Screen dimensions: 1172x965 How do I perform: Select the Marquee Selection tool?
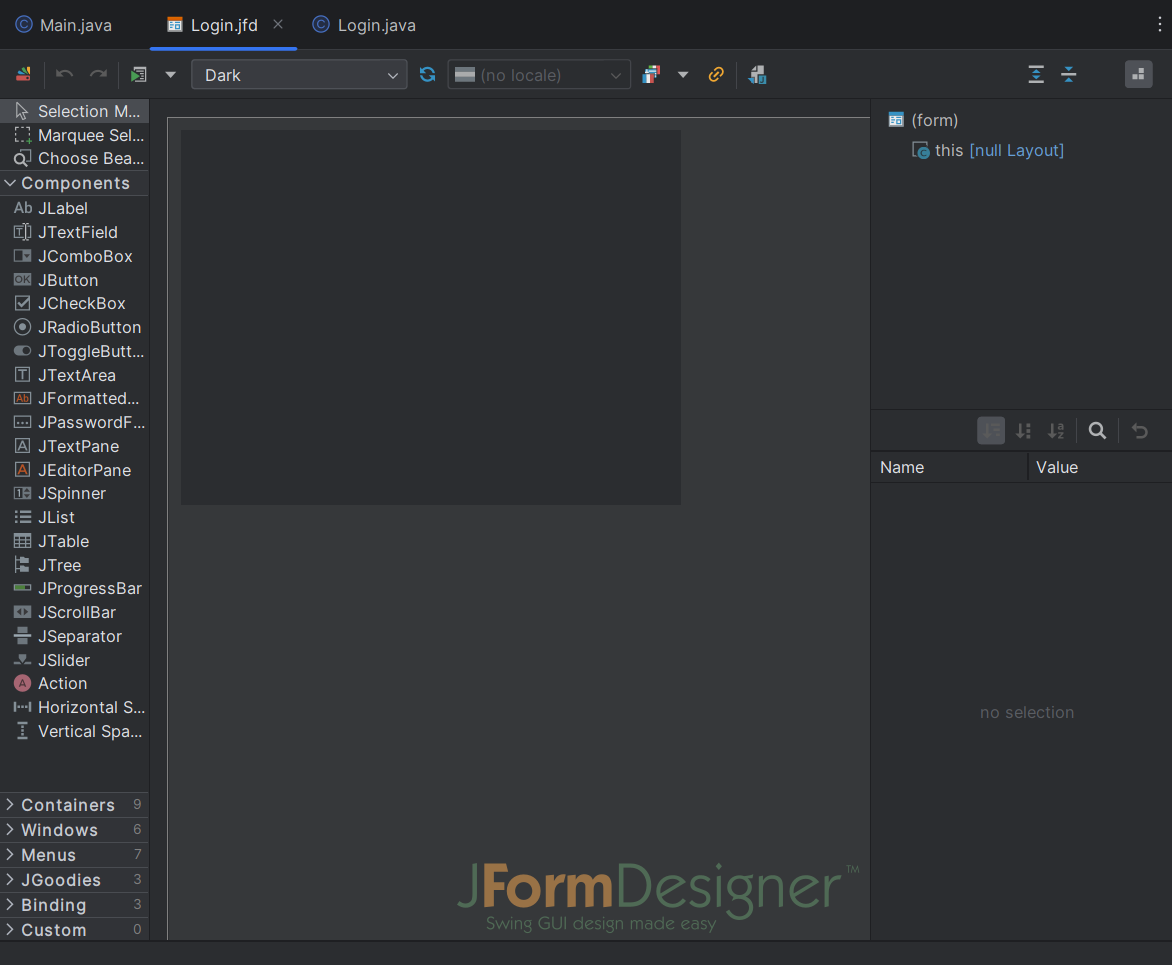[x=75, y=135]
